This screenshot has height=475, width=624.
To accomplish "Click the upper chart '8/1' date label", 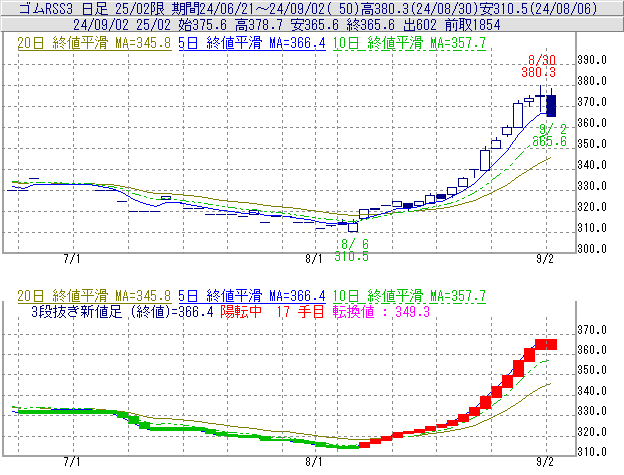I will [314, 259].
